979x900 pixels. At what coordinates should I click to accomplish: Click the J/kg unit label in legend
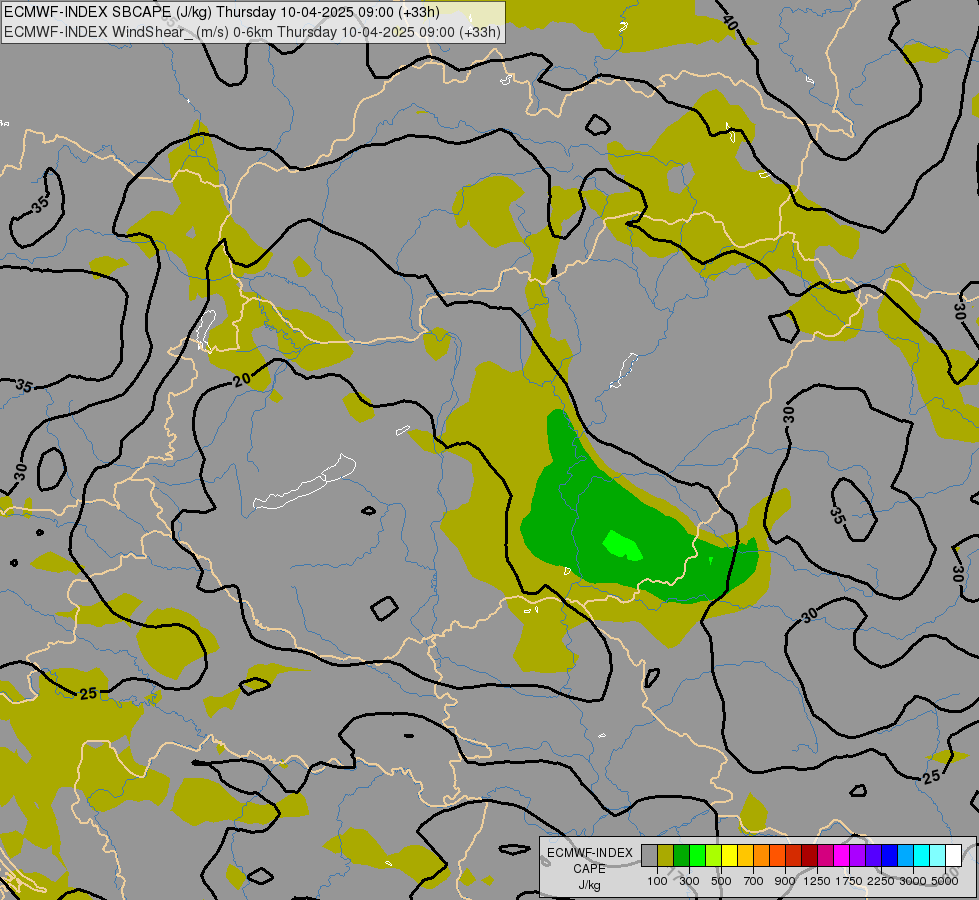(589, 885)
